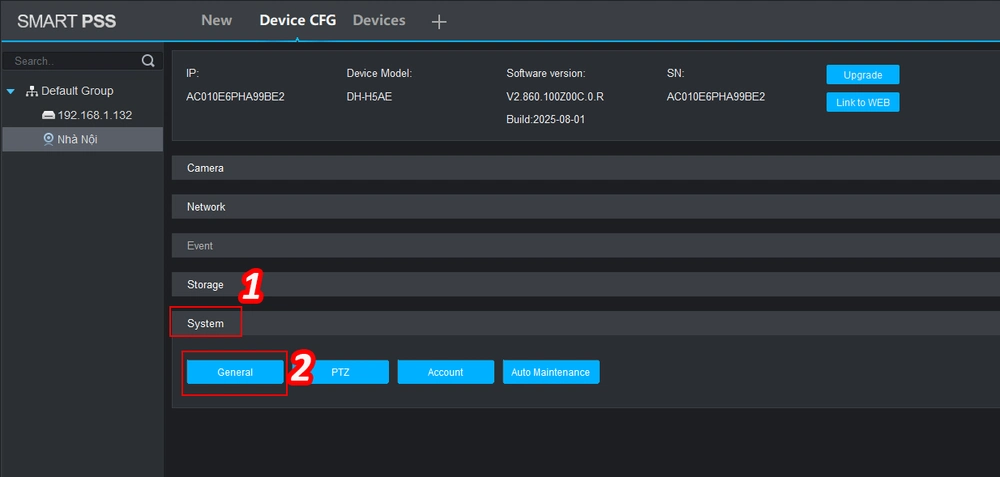Collapse the System settings section
Screen dimensions: 1000x477
coord(205,324)
